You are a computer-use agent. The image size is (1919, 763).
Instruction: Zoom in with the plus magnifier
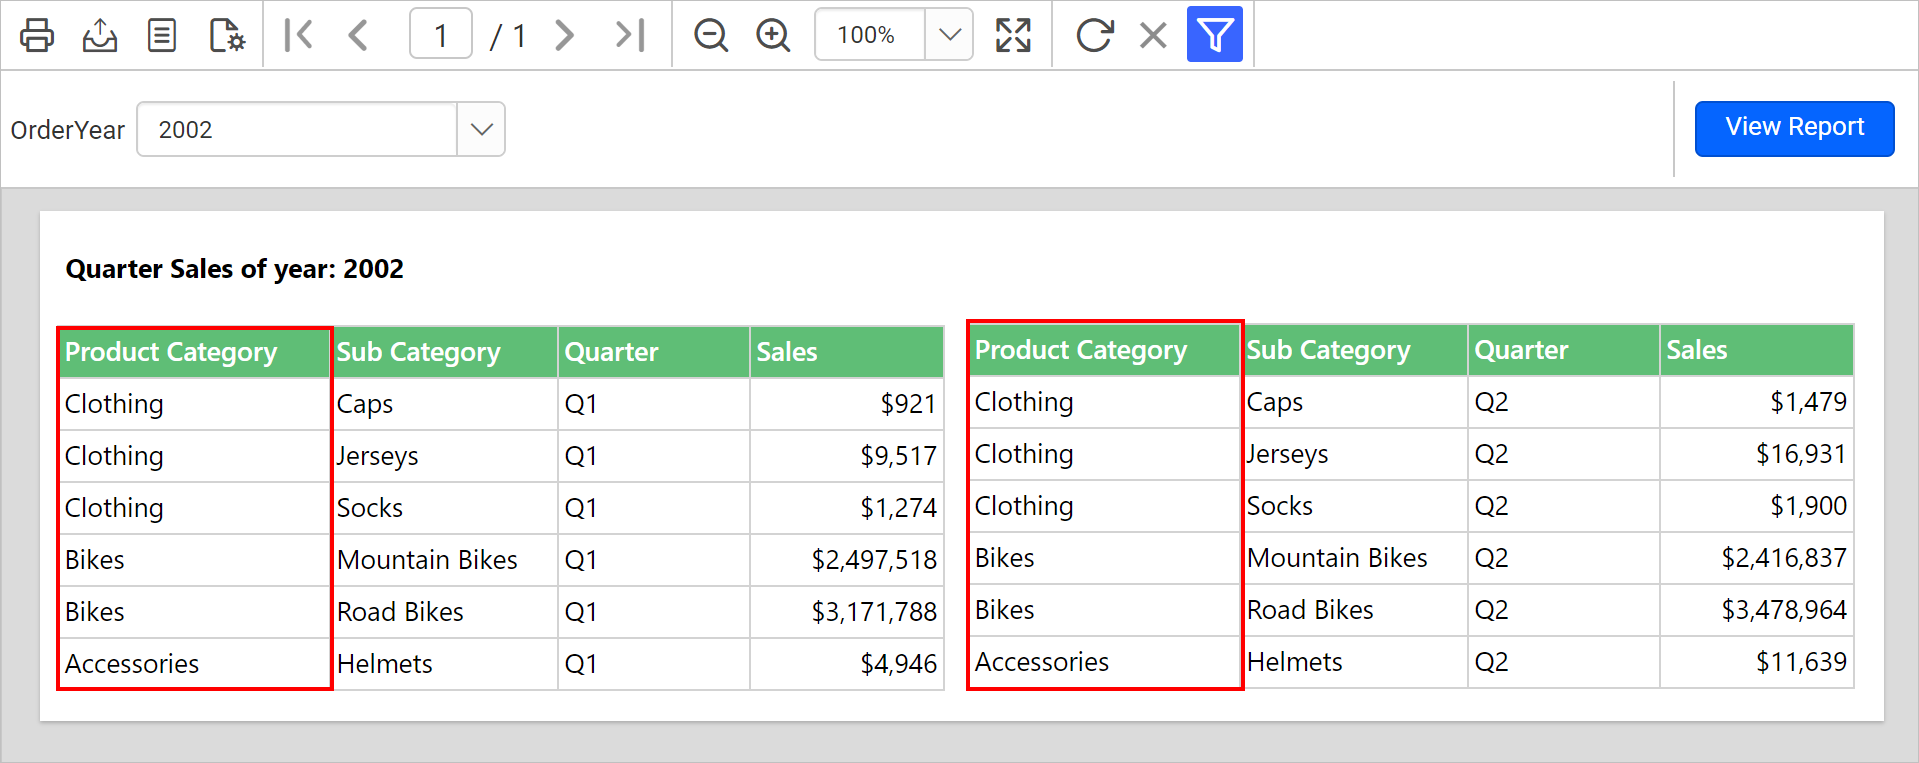773,35
